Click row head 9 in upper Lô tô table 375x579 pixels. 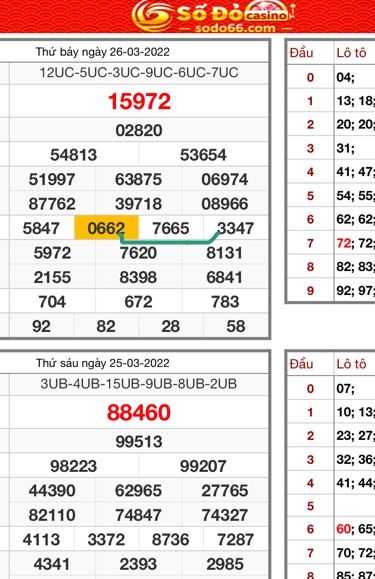coord(310,291)
